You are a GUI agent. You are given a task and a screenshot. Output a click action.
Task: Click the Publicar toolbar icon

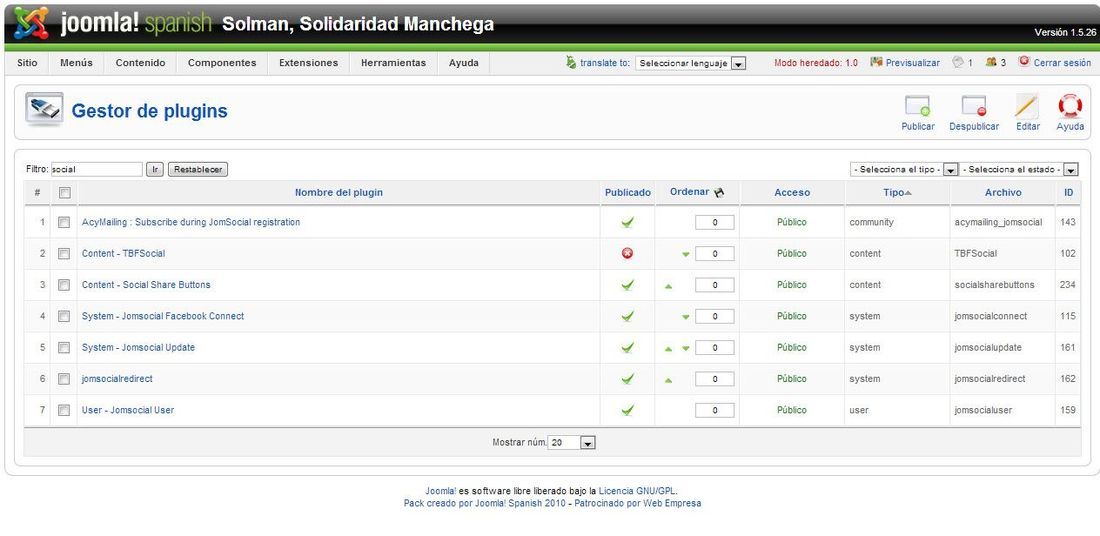point(918,107)
